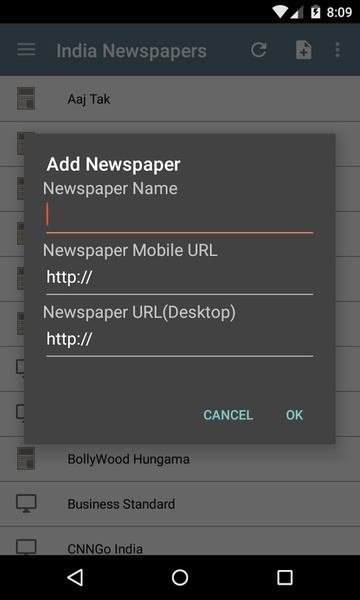Tap the Wi-Fi signal icon in status bar

pos(280,12)
